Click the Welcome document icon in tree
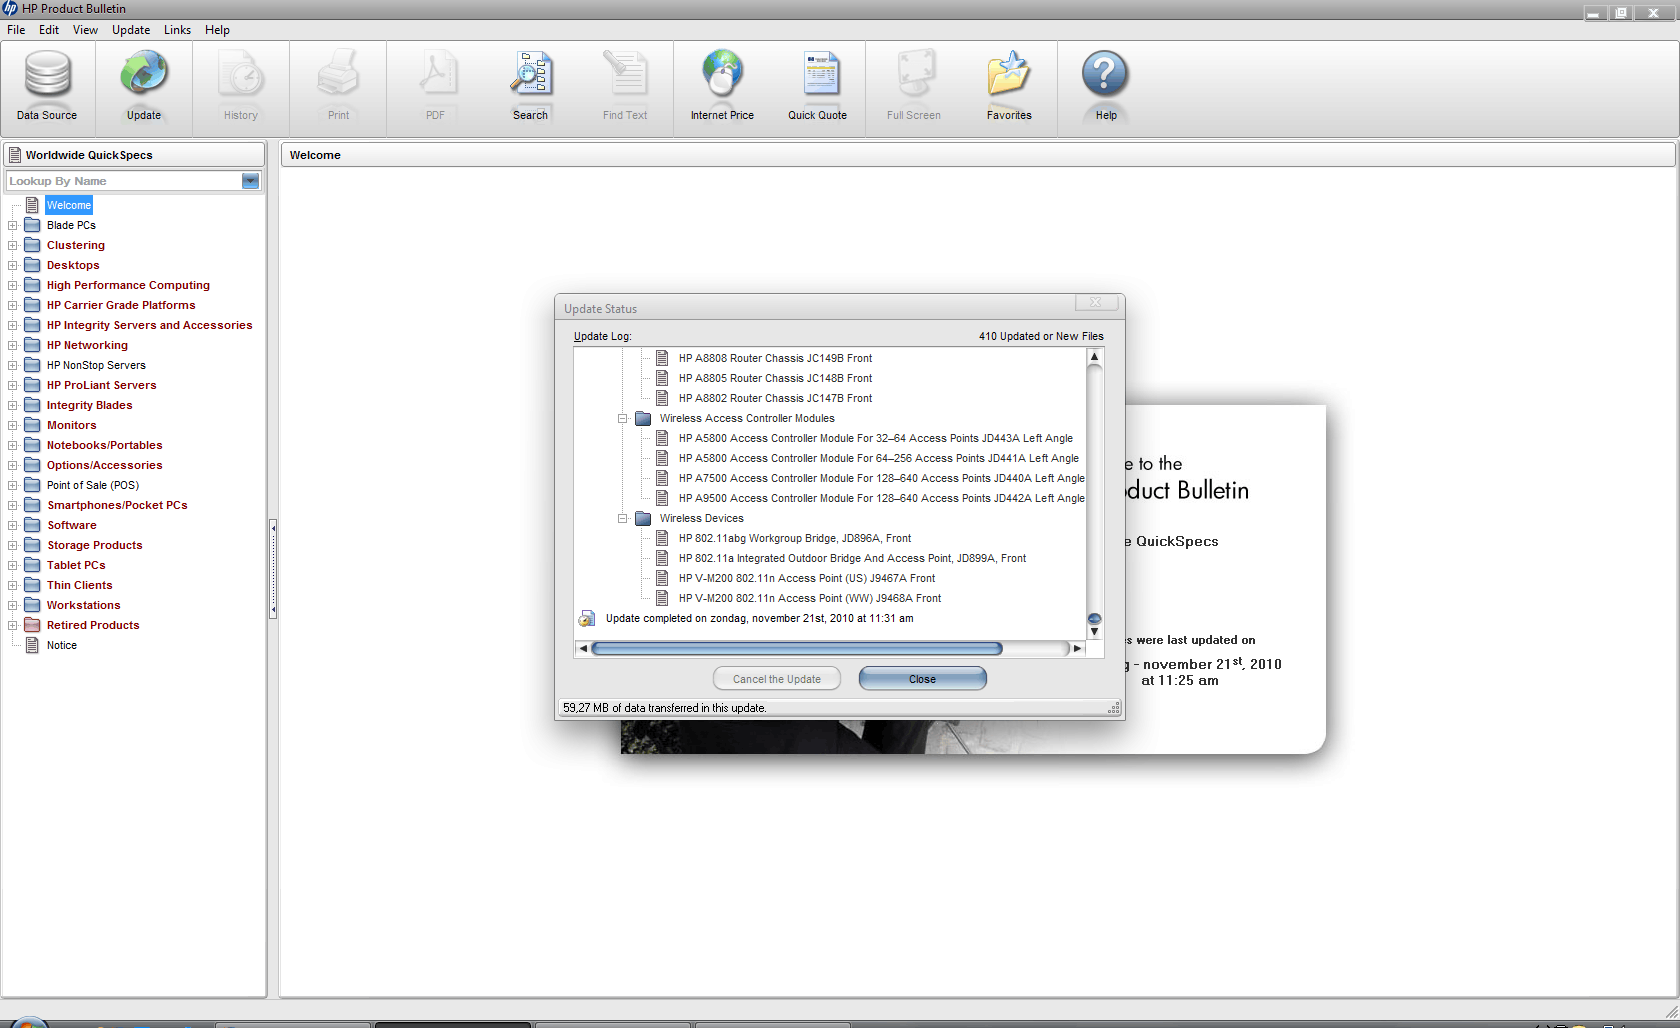Viewport: 1680px width, 1028px height. coord(32,205)
